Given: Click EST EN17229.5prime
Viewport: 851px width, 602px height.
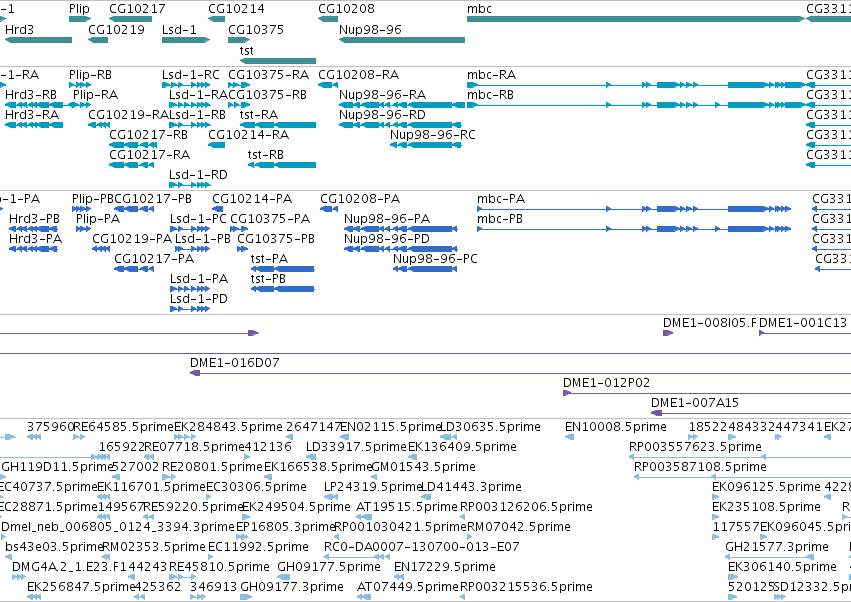Looking at the screenshot, I should pos(444,567).
